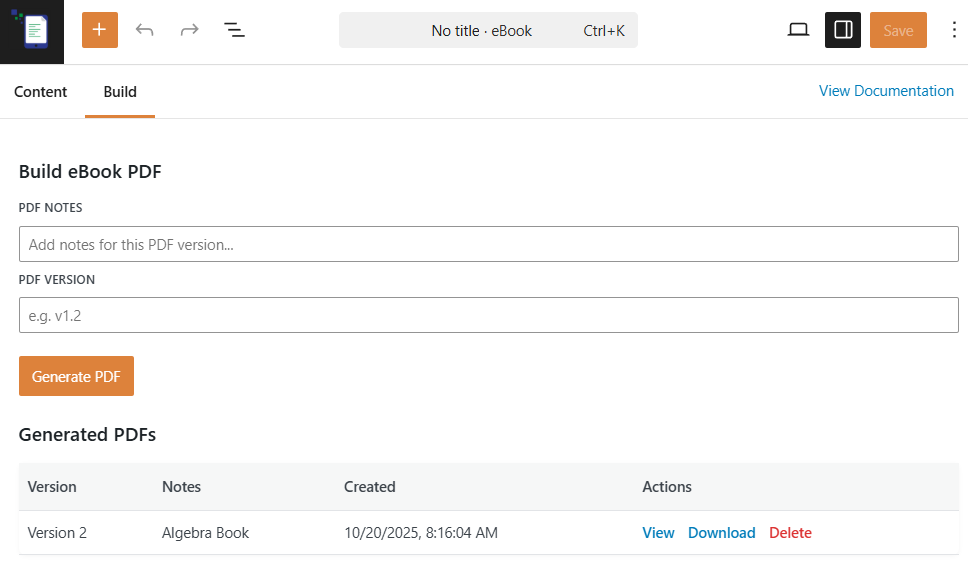Click the undo arrow icon
Image resolution: width=968 pixels, height=583 pixels.
145,30
